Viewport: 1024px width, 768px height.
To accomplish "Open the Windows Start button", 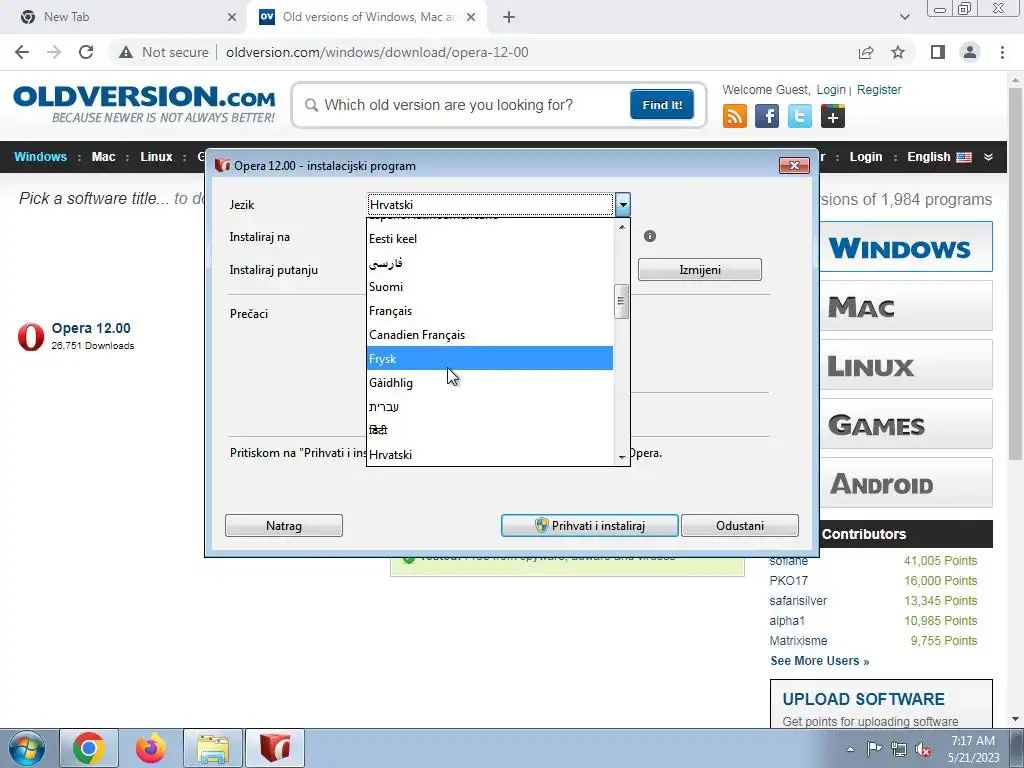I will pyautogui.click(x=27, y=748).
